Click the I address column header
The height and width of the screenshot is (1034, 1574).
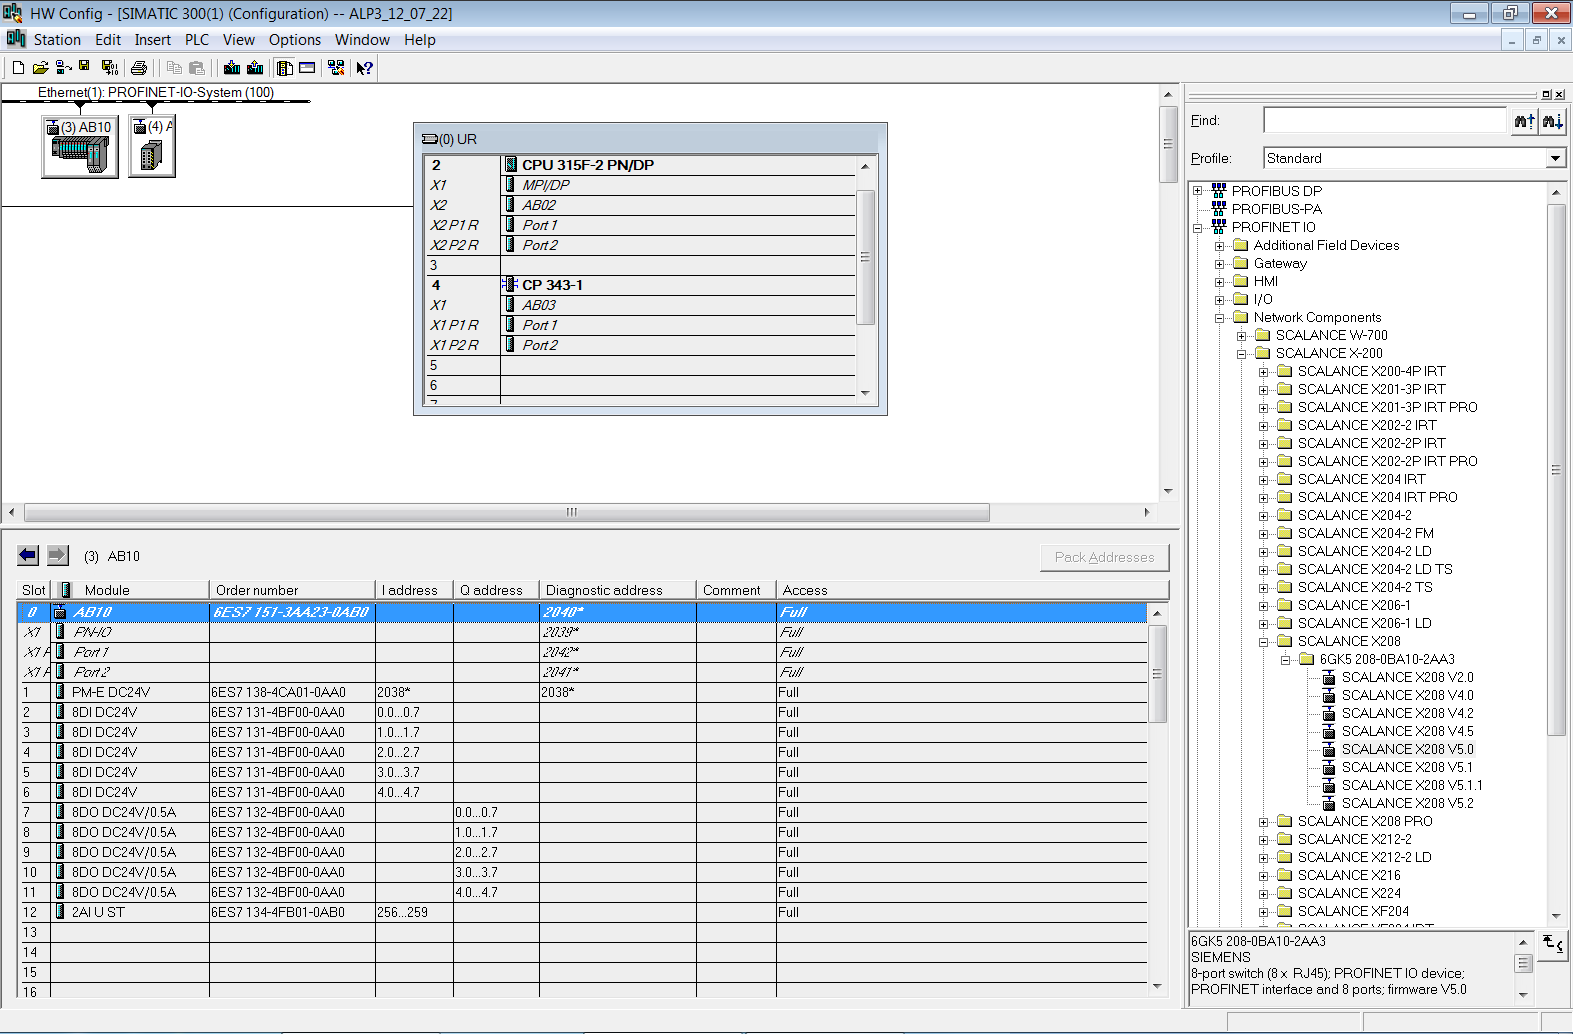[414, 590]
